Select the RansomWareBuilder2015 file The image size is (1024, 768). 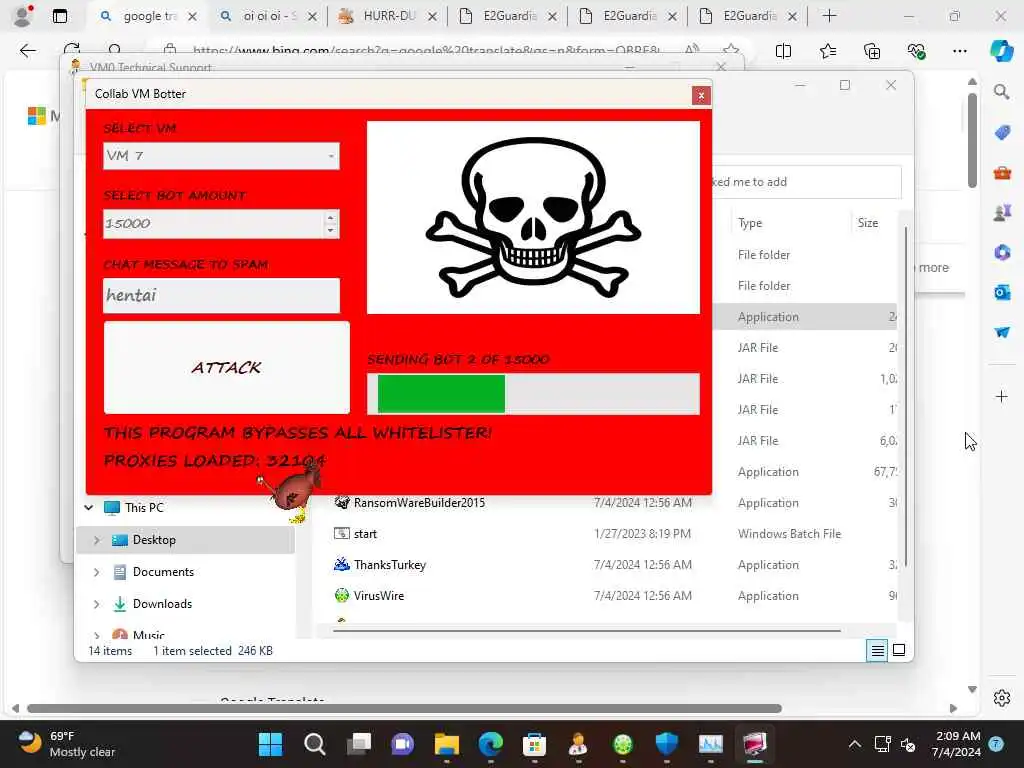tap(419, 503)
